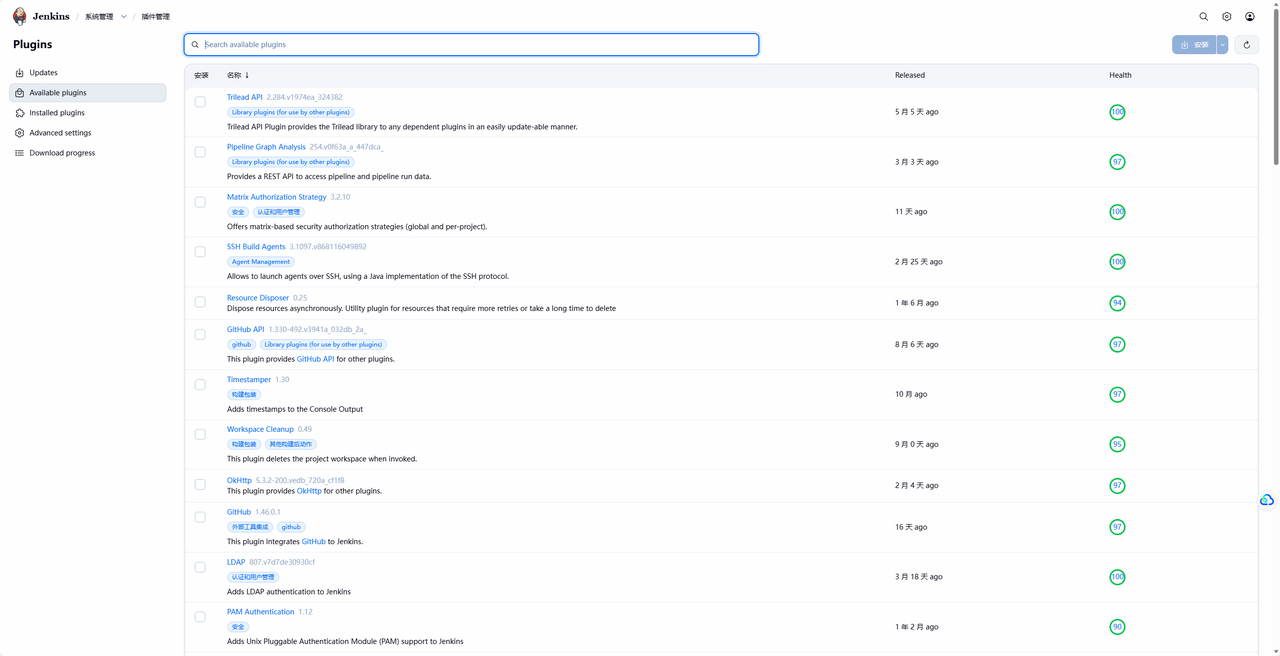Click the refresh plugins icon button
Screen dimensions: 1280x656
tap(1247, 45)
